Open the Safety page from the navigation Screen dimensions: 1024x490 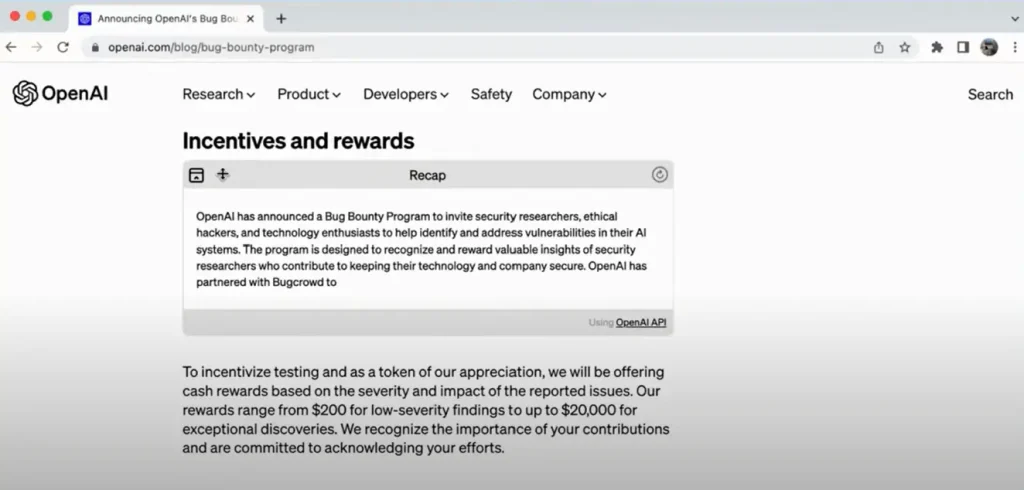(491, 94)
